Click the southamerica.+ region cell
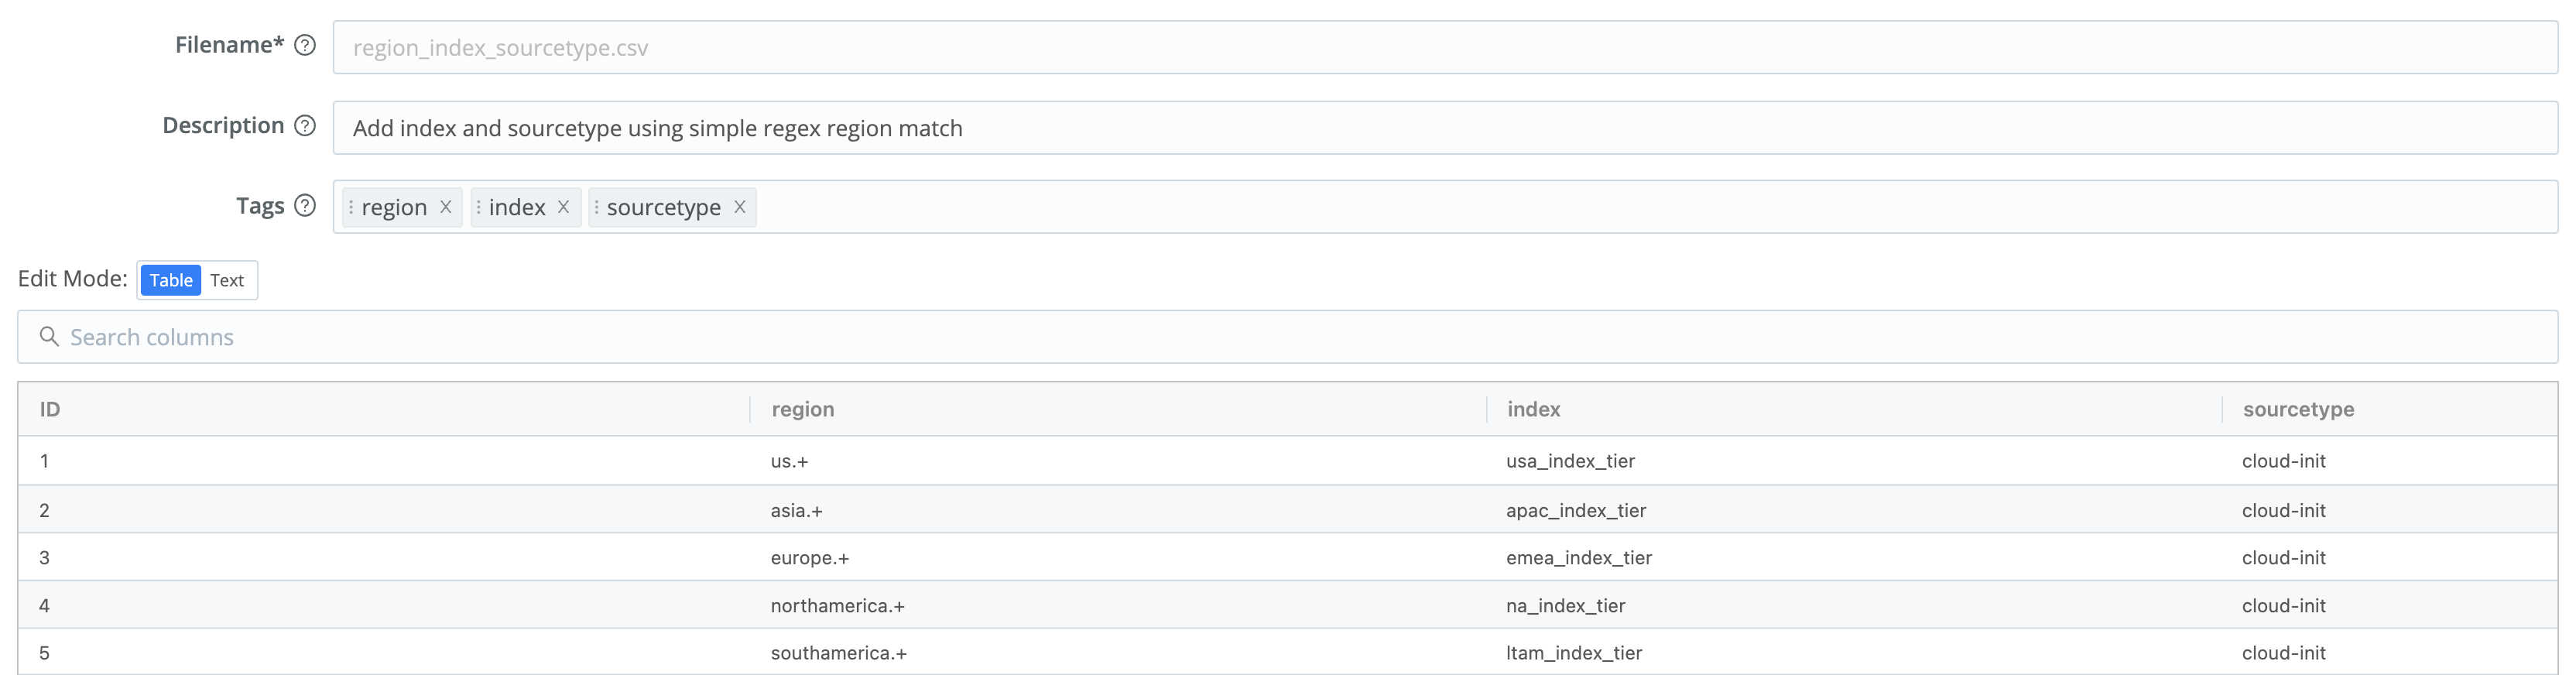Image resolution: width=2576 pixels, height=675 pixels. coord(838,653)
